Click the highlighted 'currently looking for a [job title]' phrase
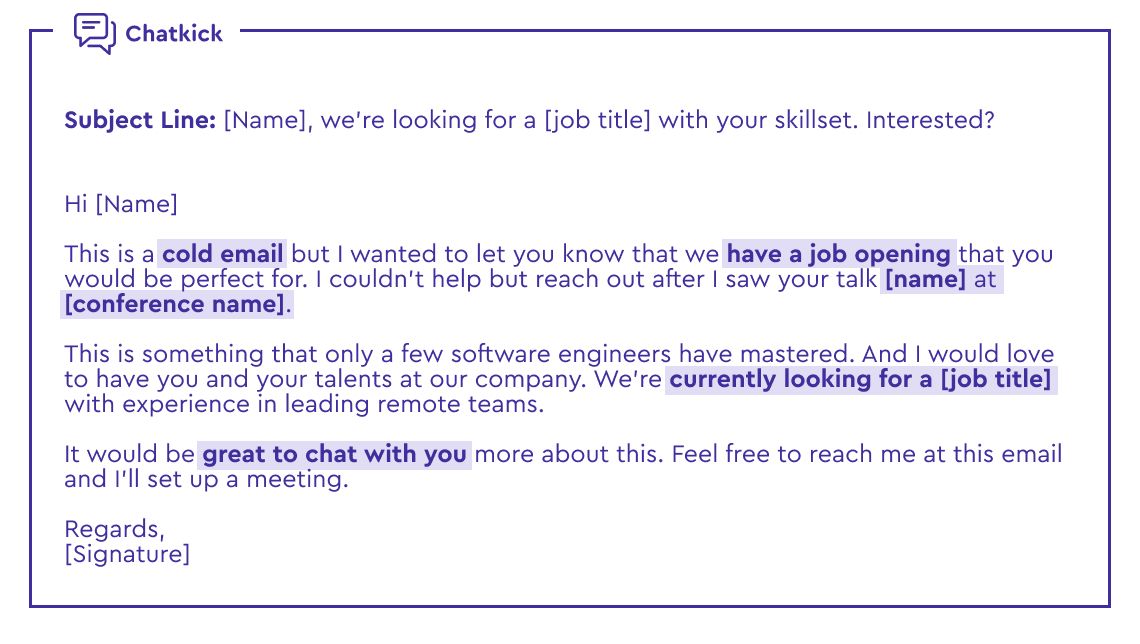Viewport: 1140px width, 644px height. click(x=861, y=379)
